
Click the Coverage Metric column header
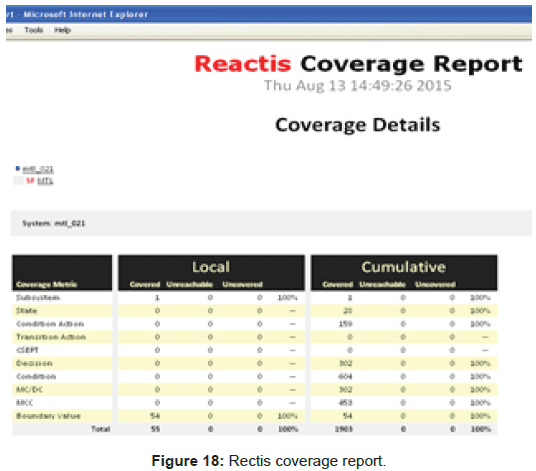point(47,284)
